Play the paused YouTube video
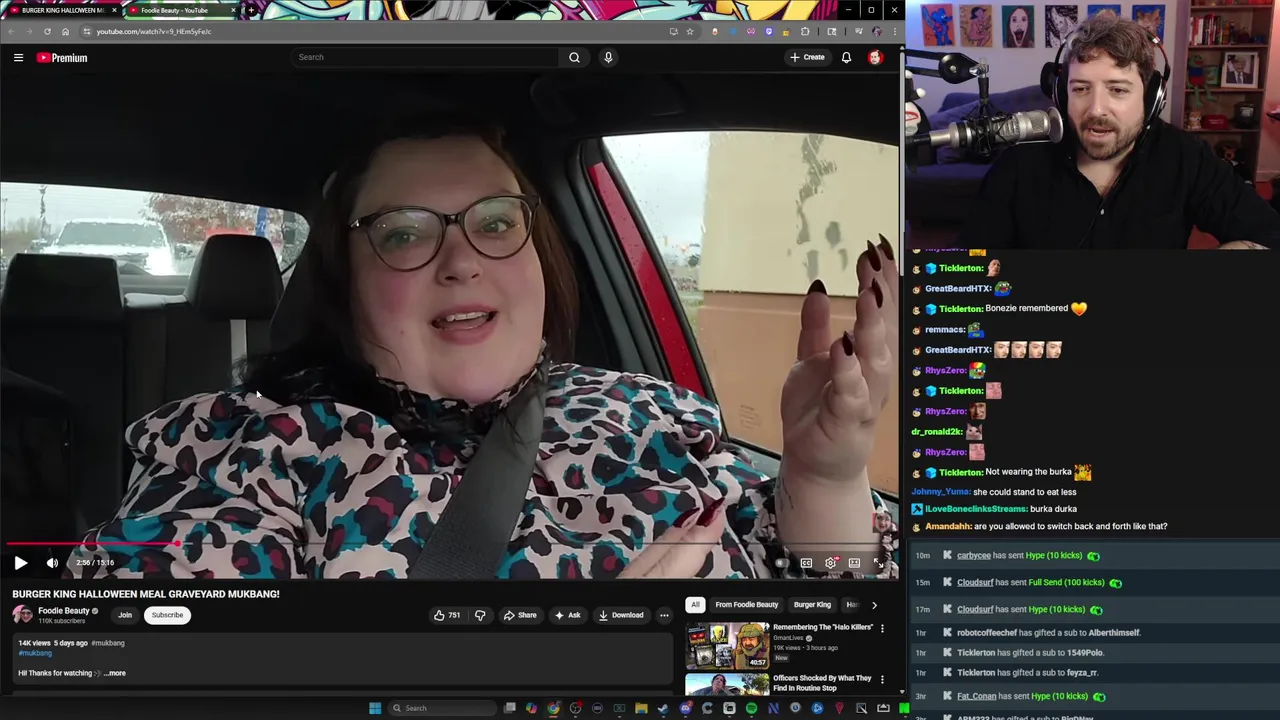 tap(21, 563)
